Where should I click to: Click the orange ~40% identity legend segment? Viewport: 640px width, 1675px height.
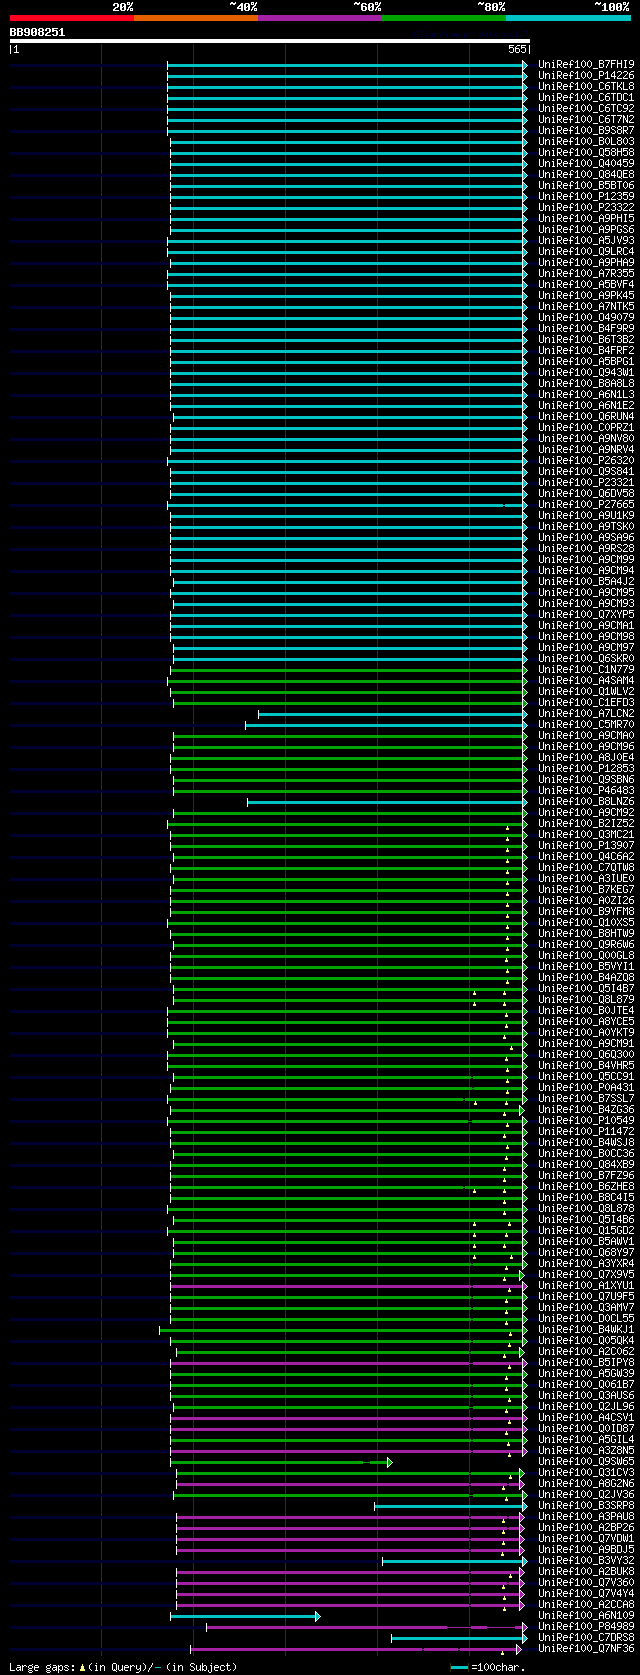(x=196, y=18)
